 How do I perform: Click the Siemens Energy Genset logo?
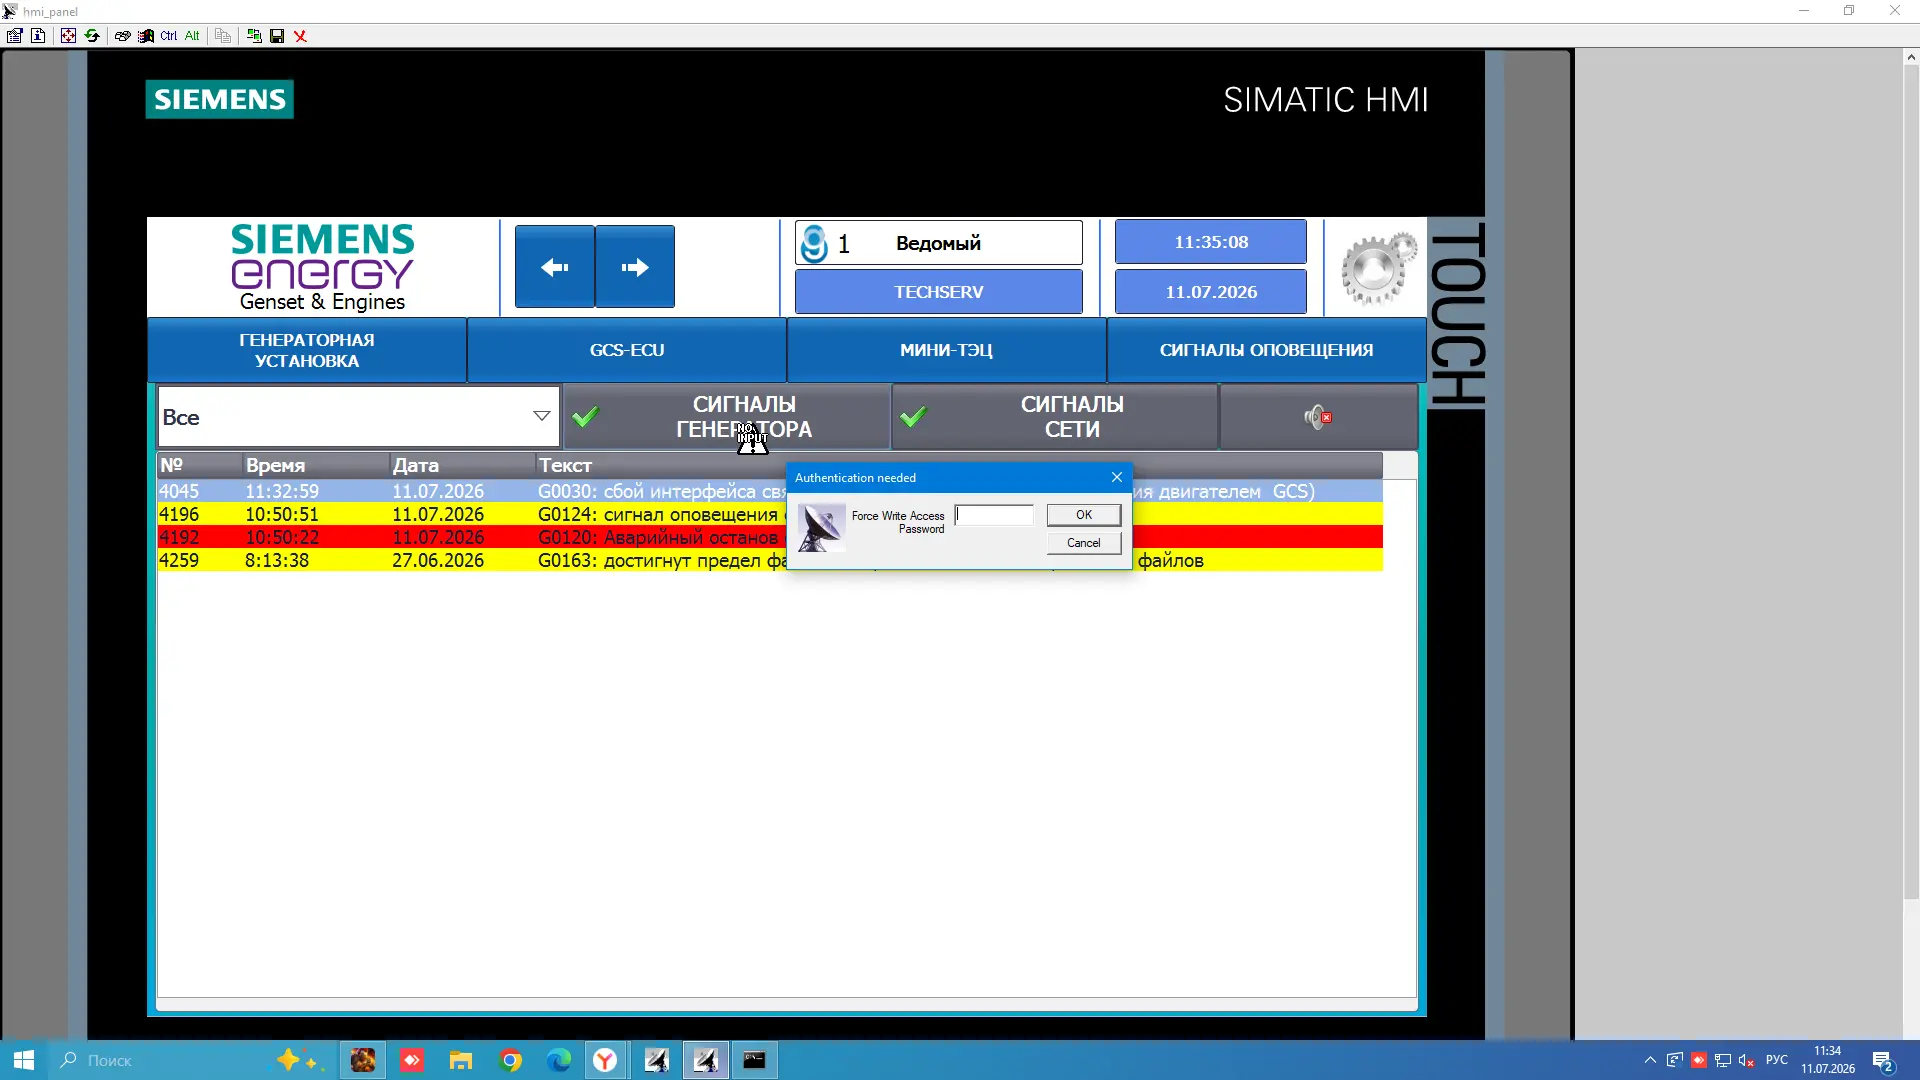coord(322,267)
